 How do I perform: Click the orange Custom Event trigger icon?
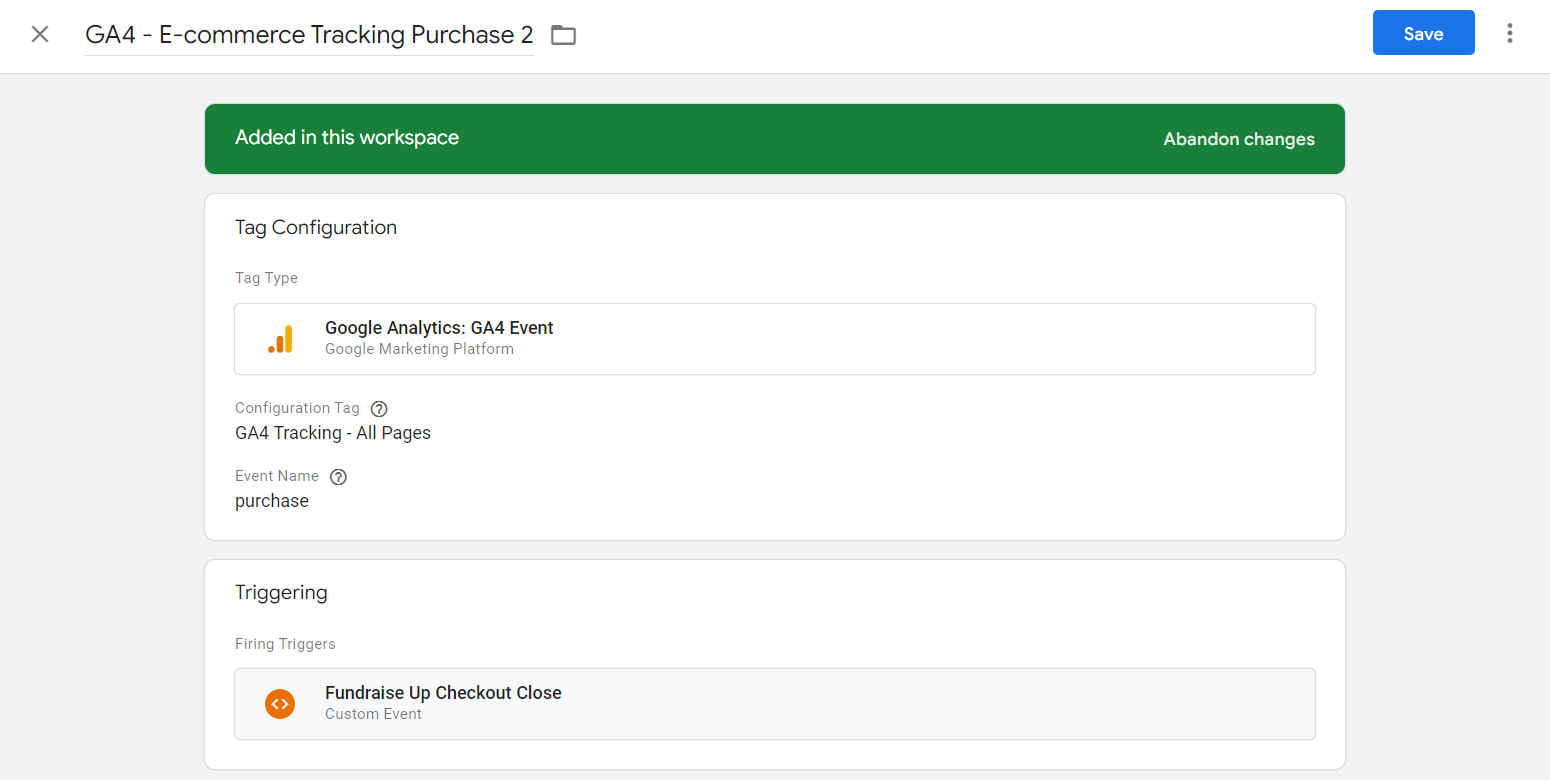280,704
